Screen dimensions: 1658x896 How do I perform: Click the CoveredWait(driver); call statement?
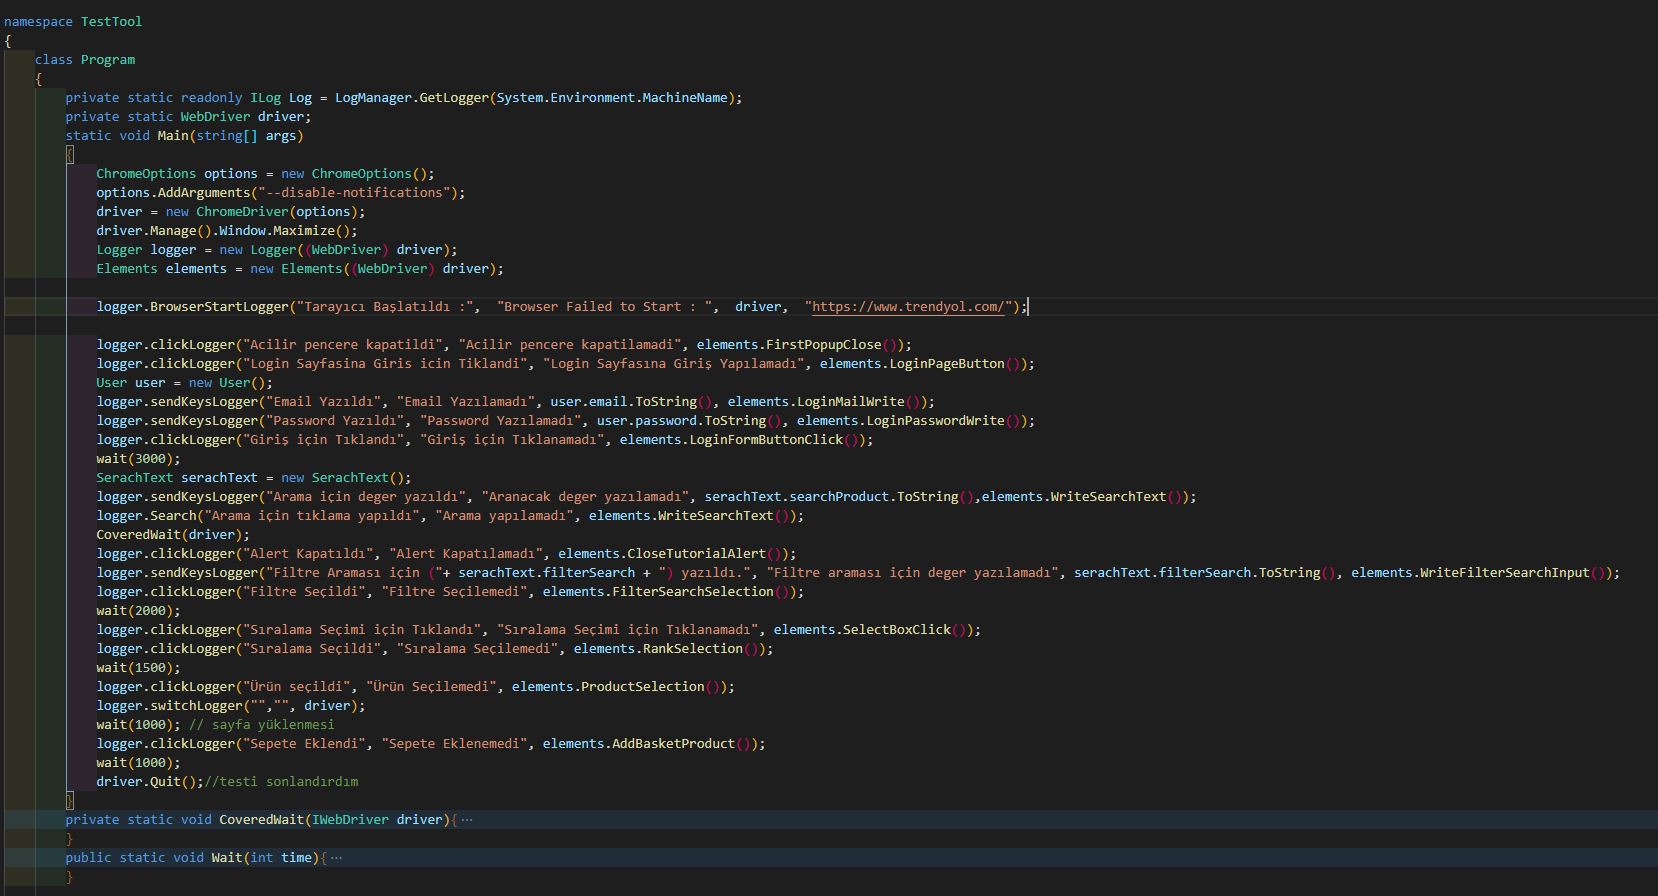tap(173, 535)
